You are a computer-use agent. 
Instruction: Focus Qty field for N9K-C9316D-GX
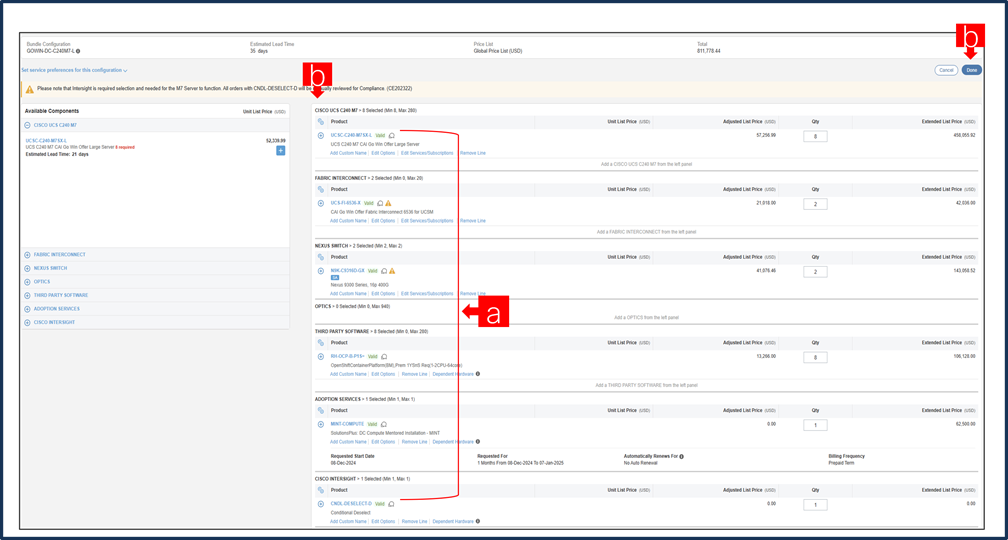coord(815,271)
